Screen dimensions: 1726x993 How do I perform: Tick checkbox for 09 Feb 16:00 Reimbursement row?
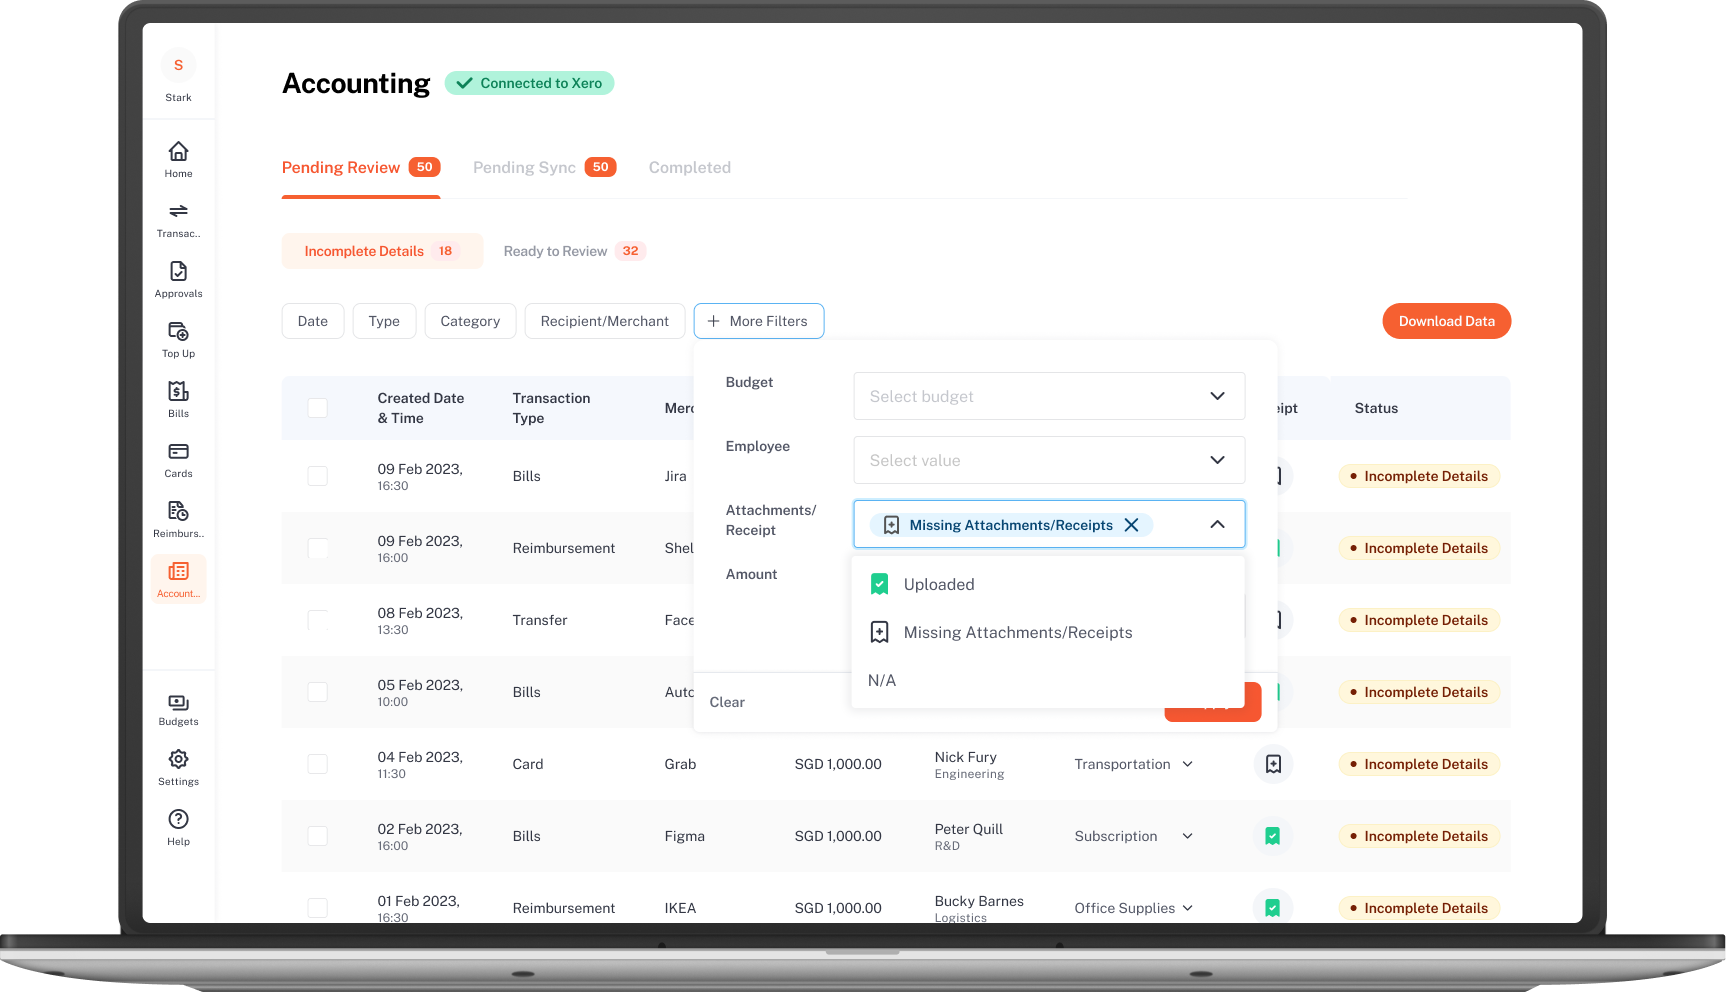tap(317, 548)
